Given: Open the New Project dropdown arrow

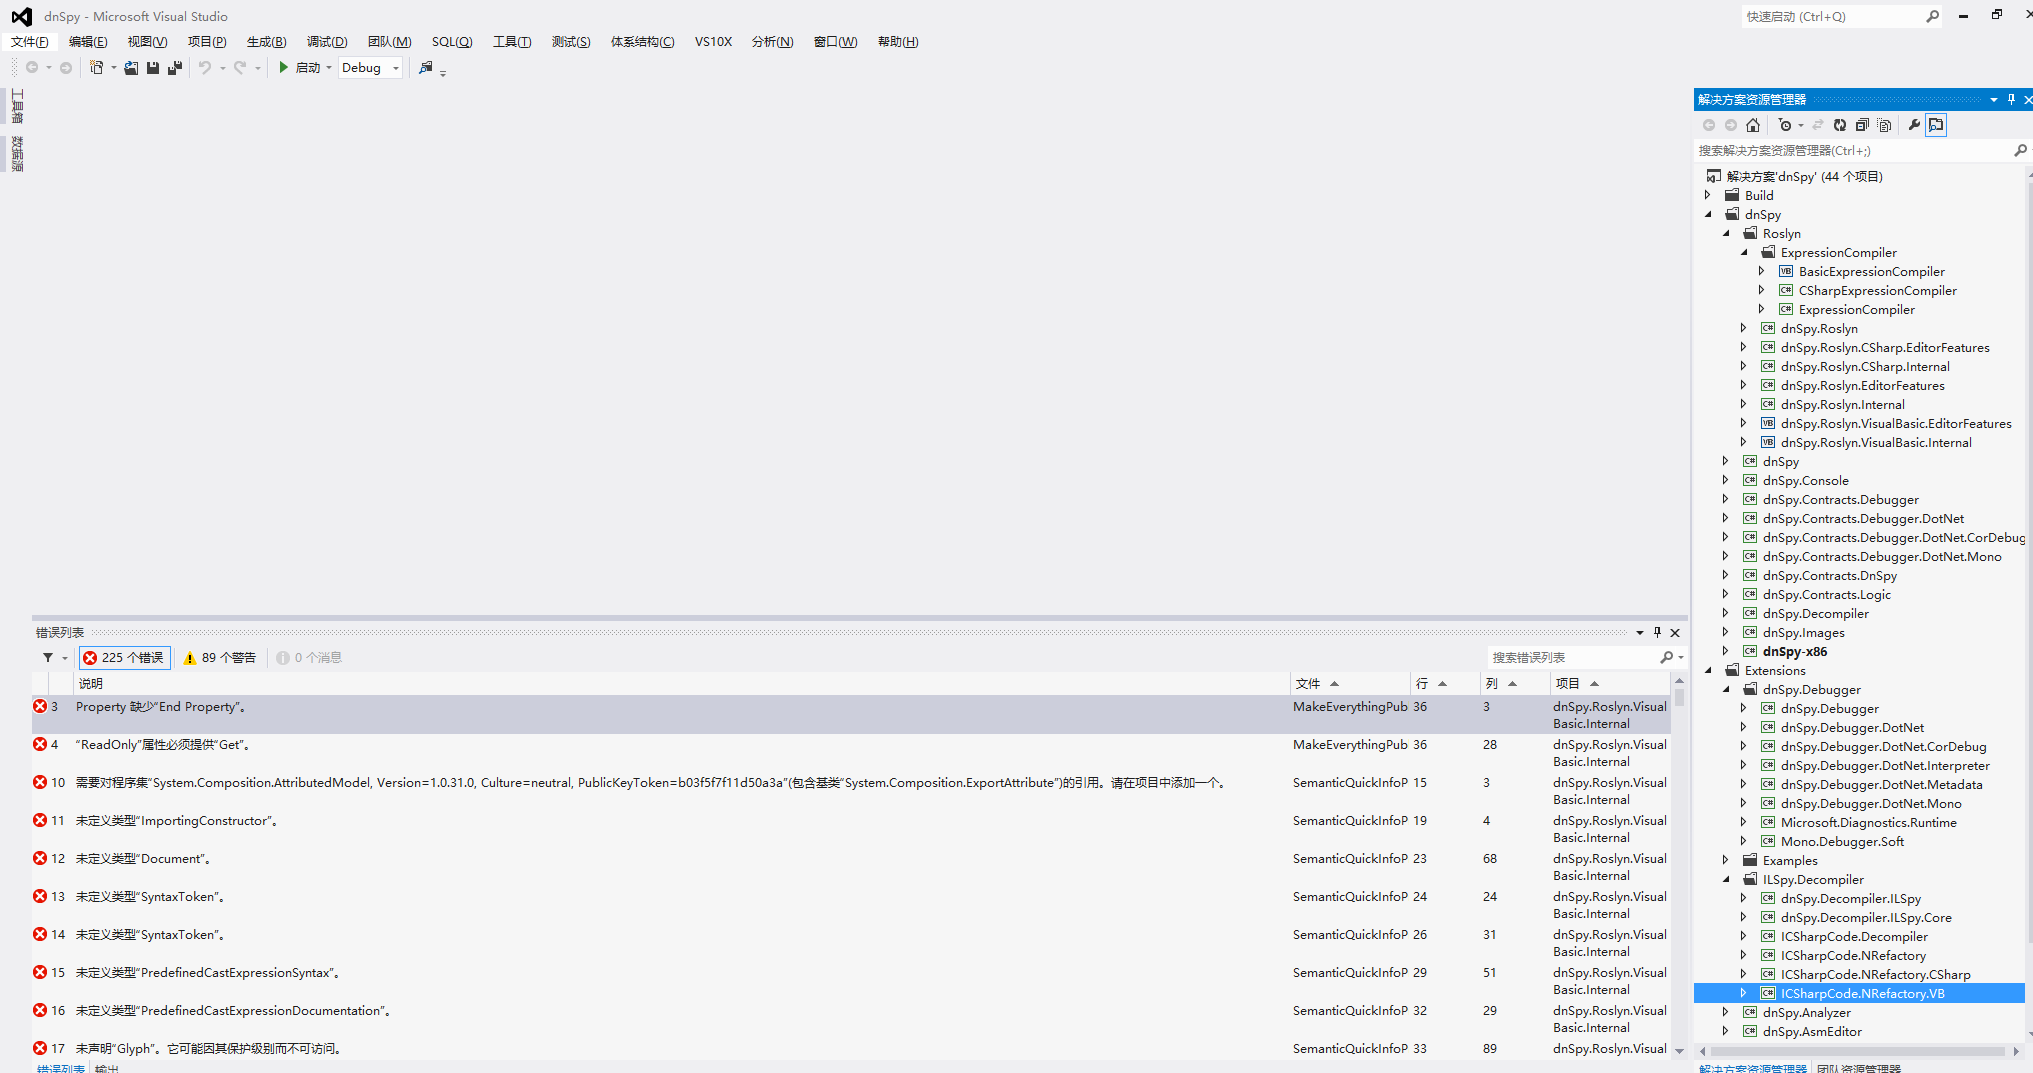Looking at the screenshot, I should click(113, 67).
